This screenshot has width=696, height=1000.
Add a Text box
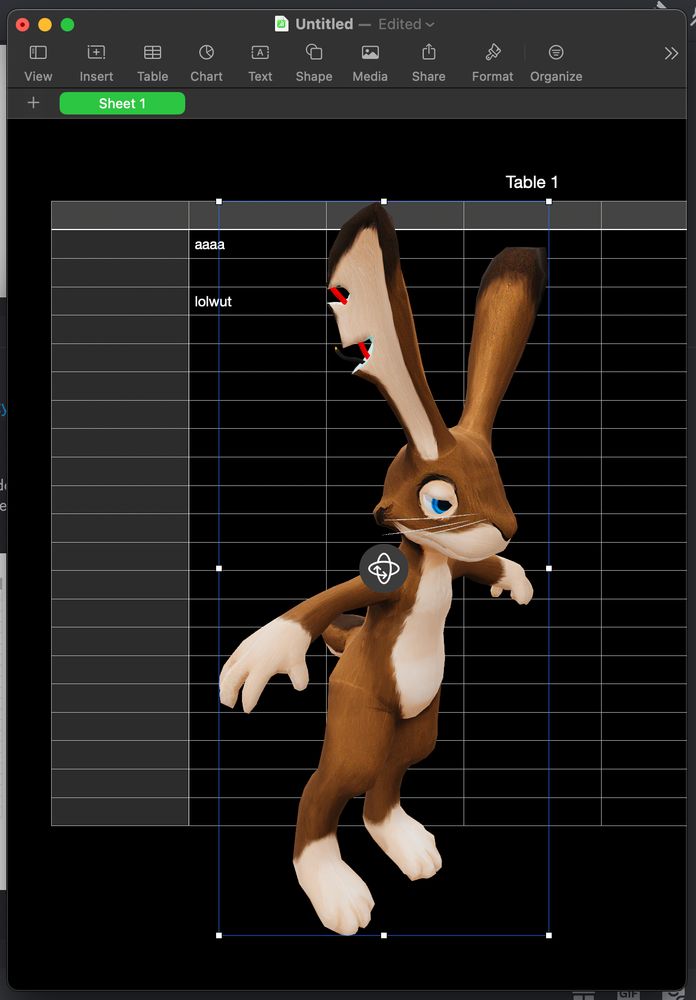[260, 63]
